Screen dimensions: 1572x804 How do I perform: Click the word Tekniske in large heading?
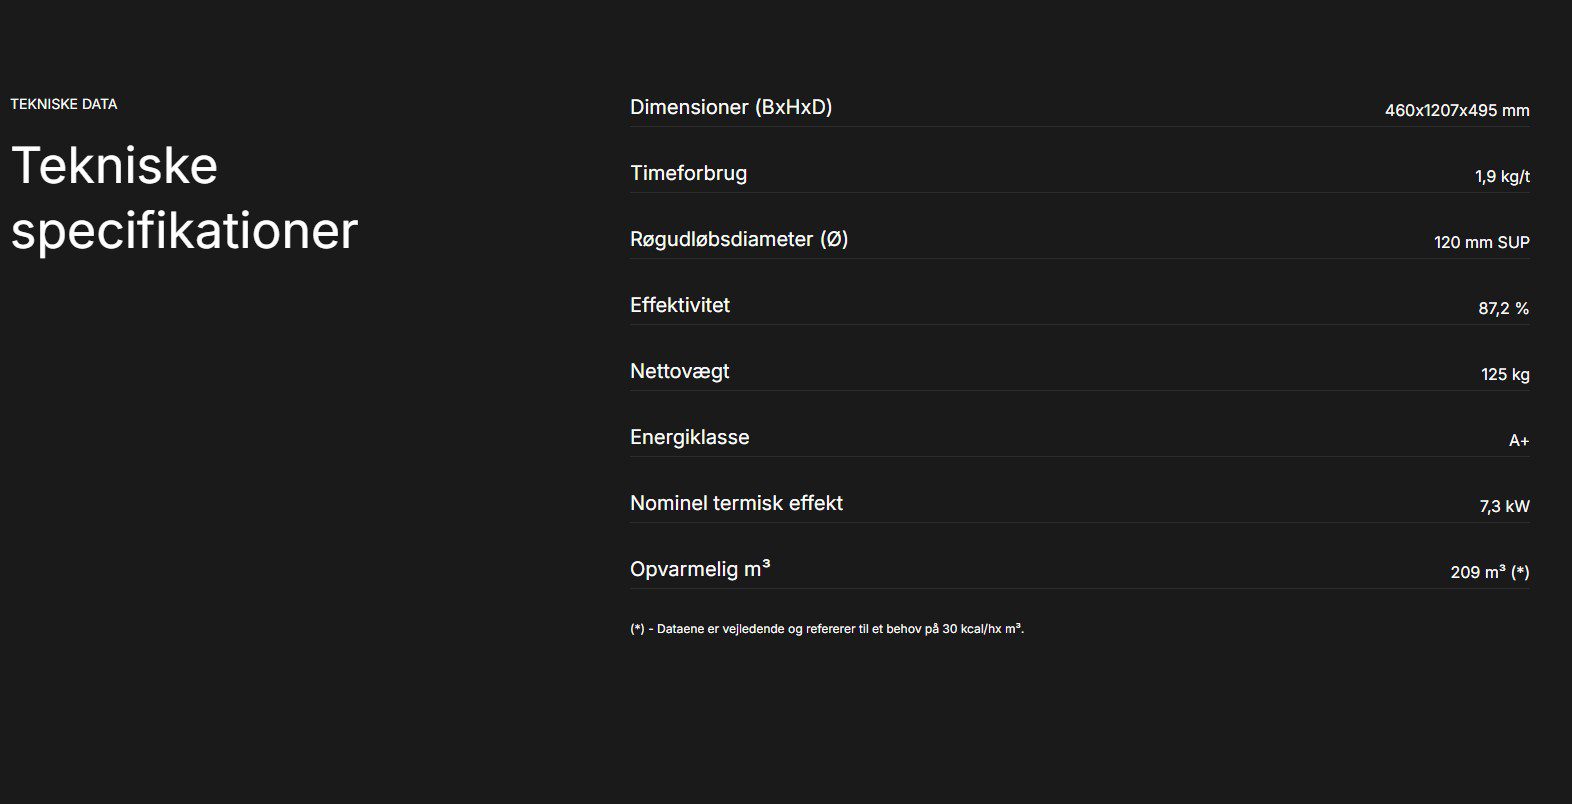click(114, 166)
